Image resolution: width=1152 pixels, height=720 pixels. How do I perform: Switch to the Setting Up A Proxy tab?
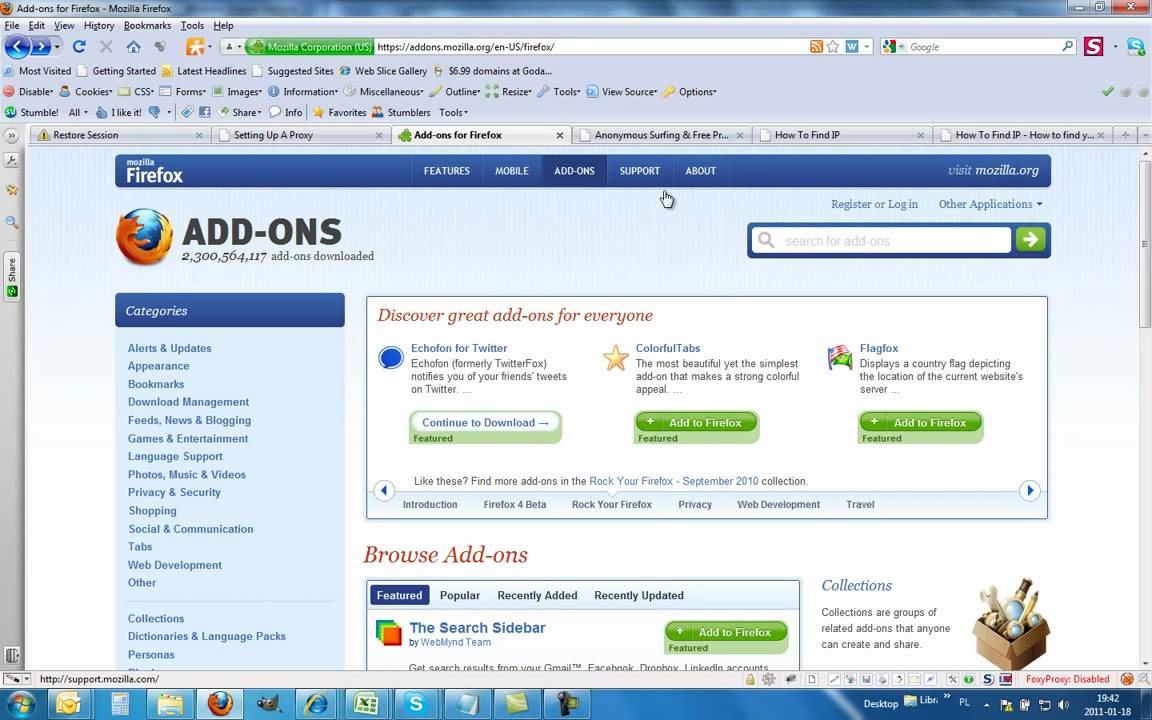[300, 135]
